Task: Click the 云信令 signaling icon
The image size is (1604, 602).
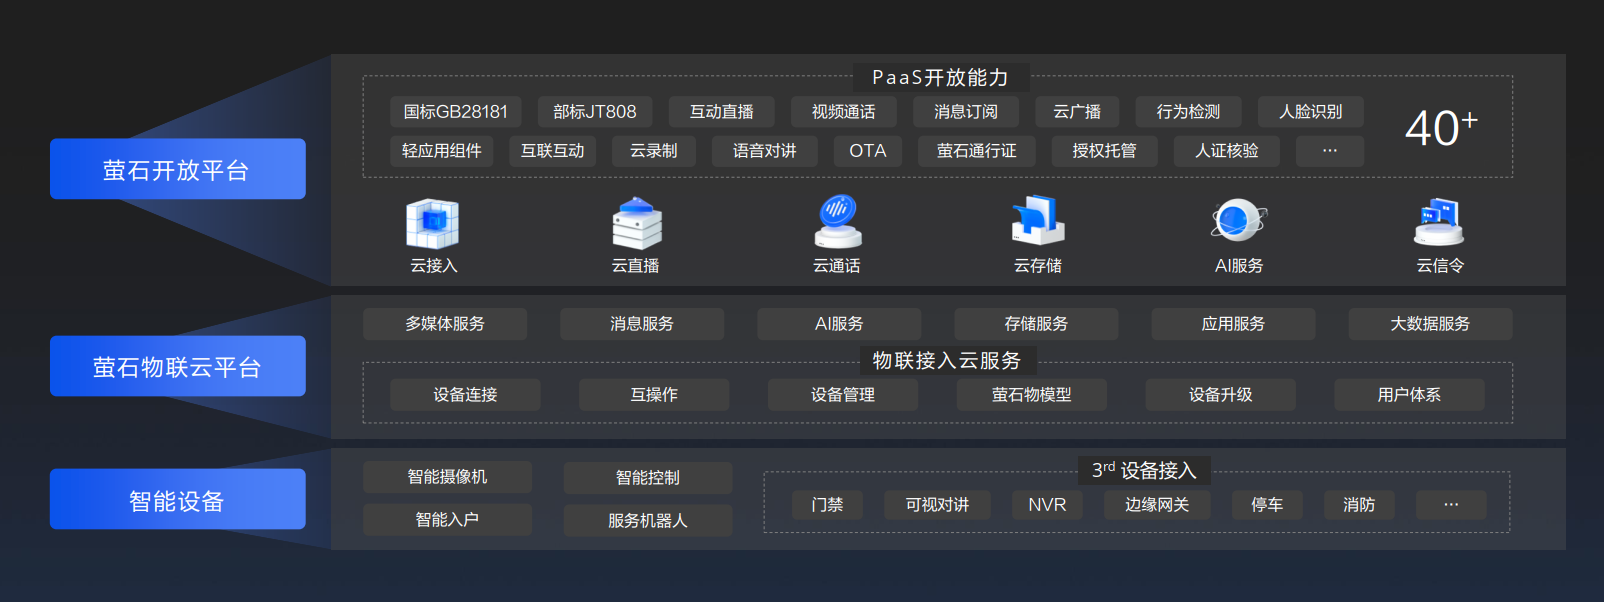Action: pos(1439,222)
